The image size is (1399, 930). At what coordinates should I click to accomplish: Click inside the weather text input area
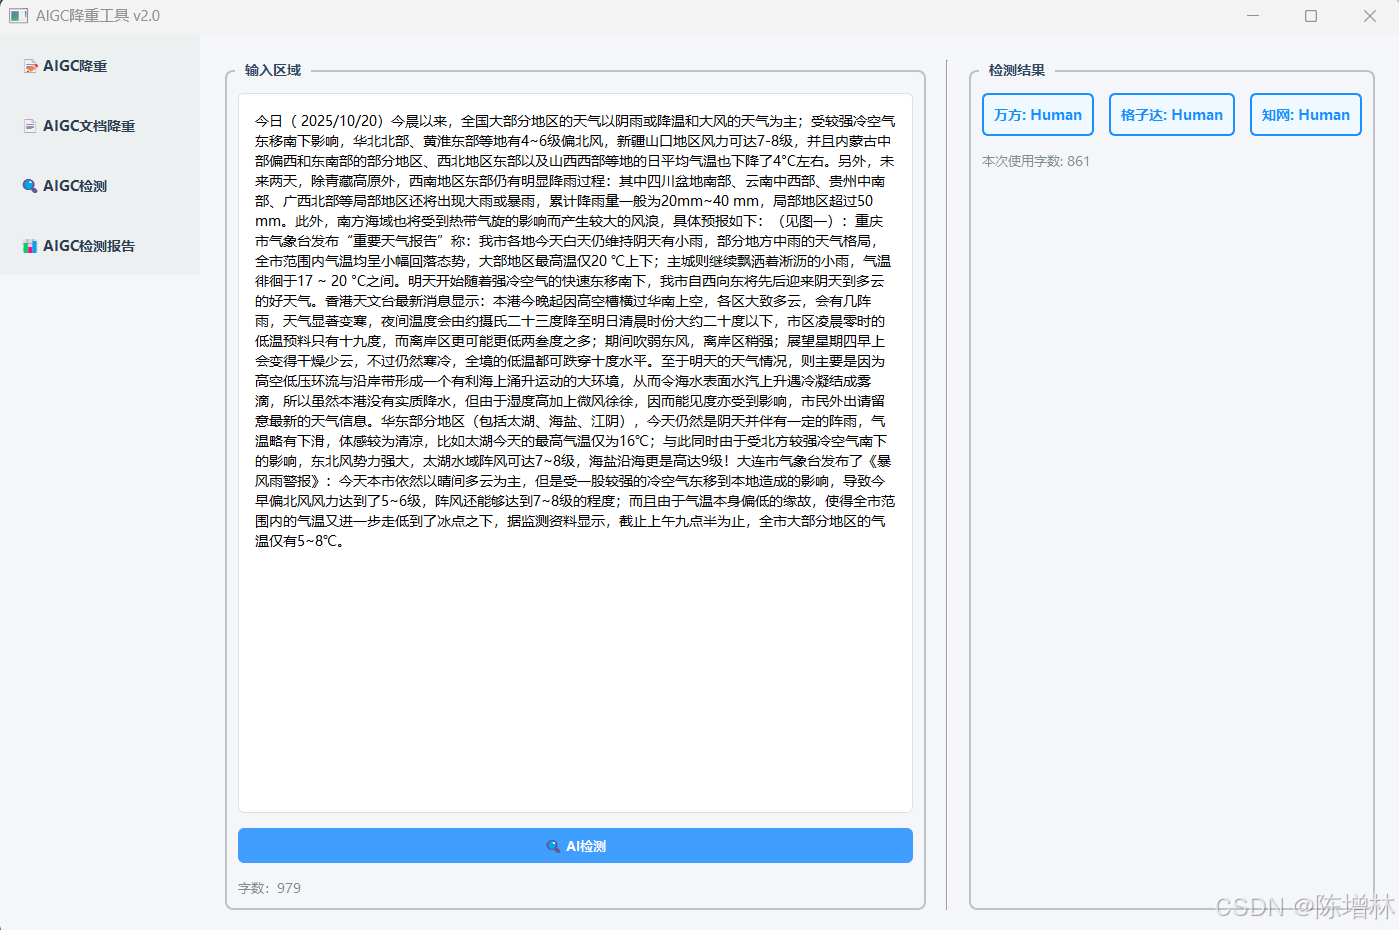pyautogui.click(x=575, y=453)
